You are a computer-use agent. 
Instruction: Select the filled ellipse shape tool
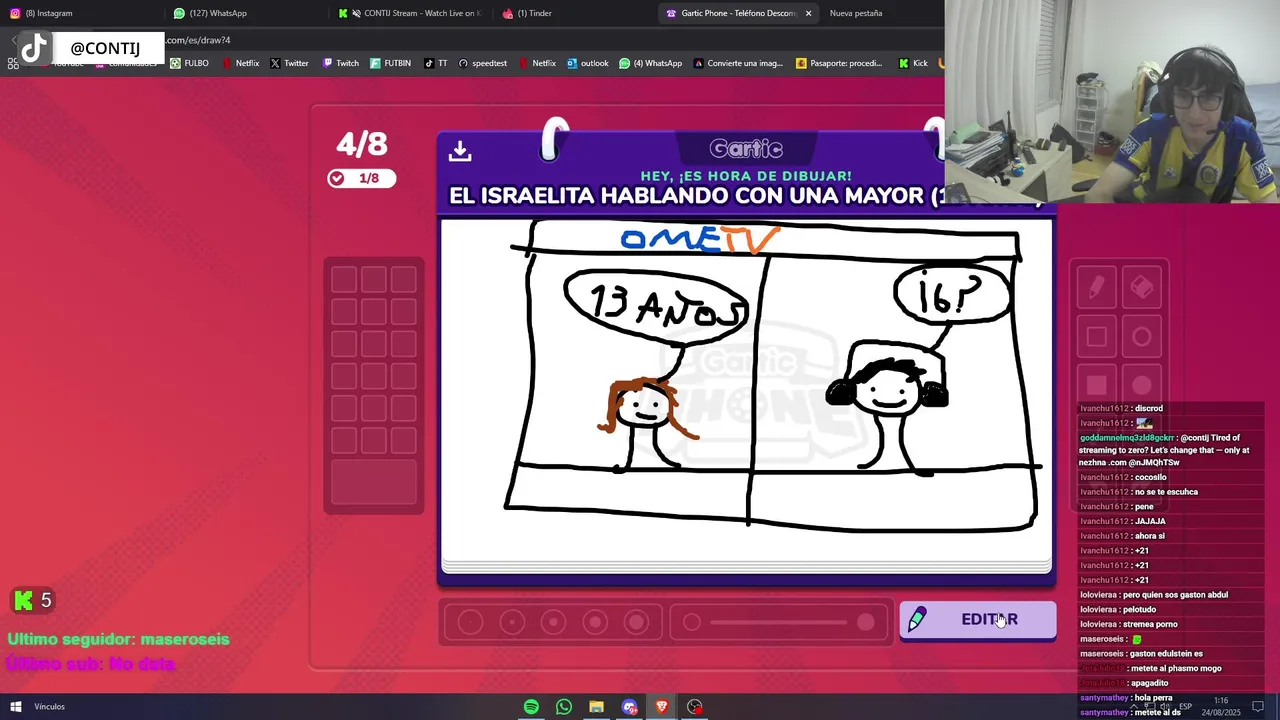click(x=1142, y=385)
